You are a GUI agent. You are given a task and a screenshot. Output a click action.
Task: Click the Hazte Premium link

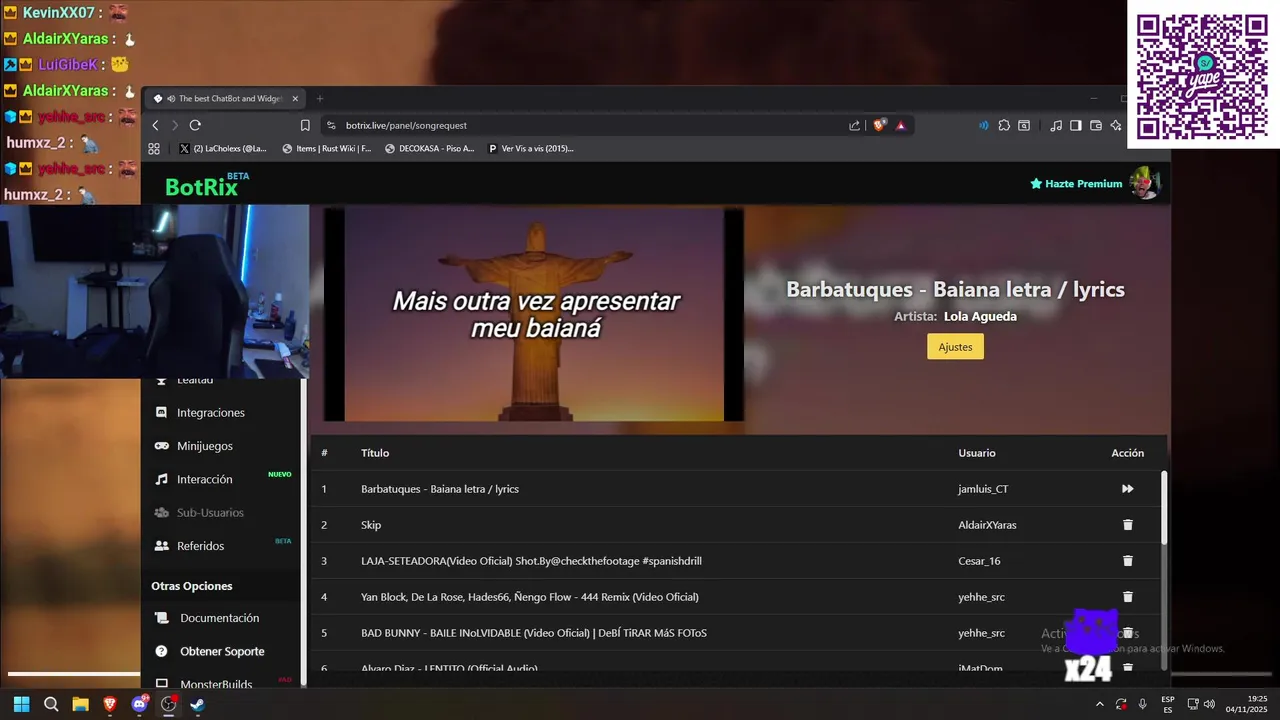tap(1076, 184)
